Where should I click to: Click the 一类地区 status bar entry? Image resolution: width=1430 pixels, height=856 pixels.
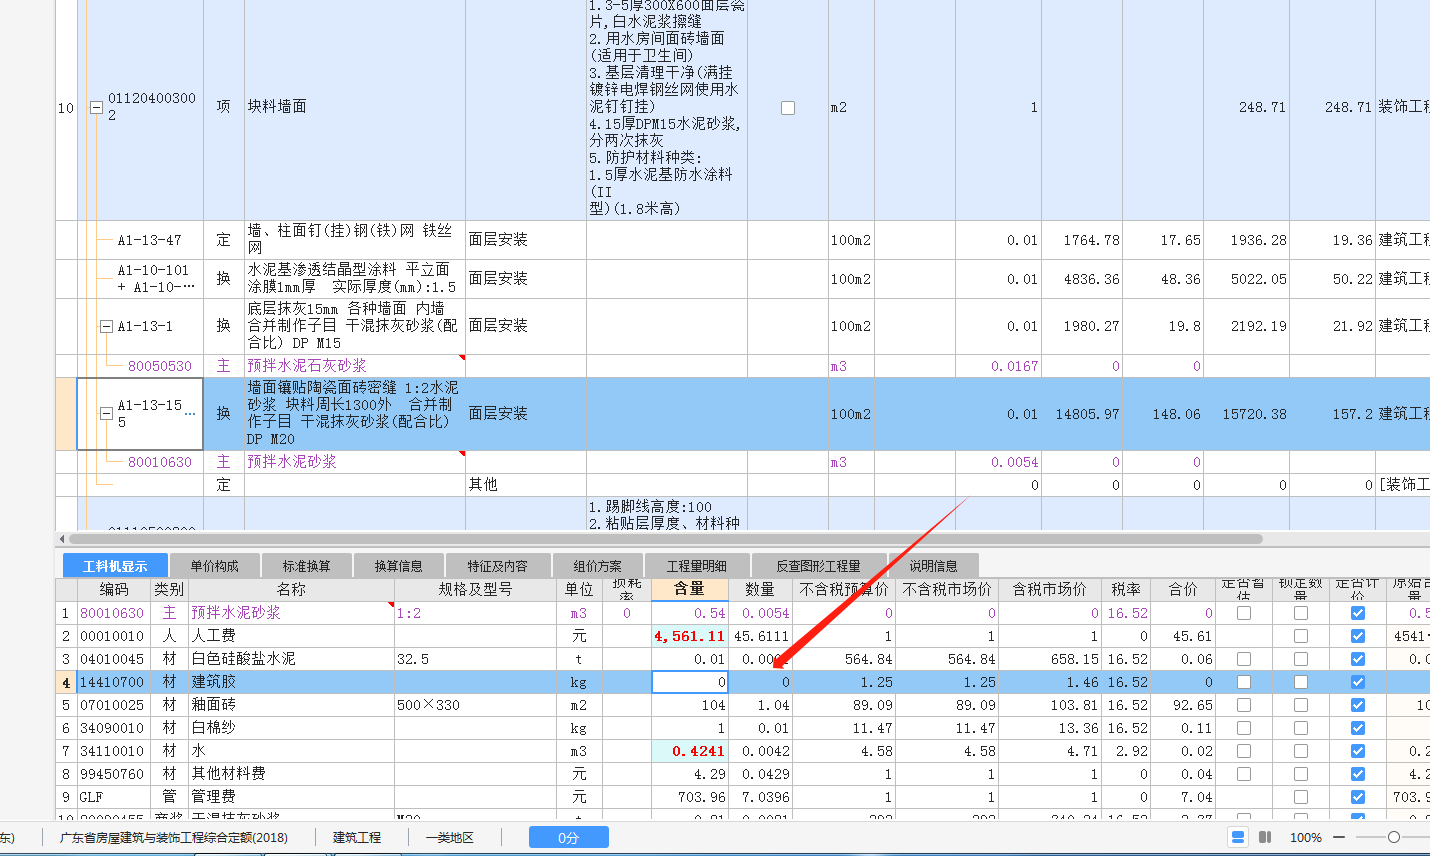coord(450,837)
